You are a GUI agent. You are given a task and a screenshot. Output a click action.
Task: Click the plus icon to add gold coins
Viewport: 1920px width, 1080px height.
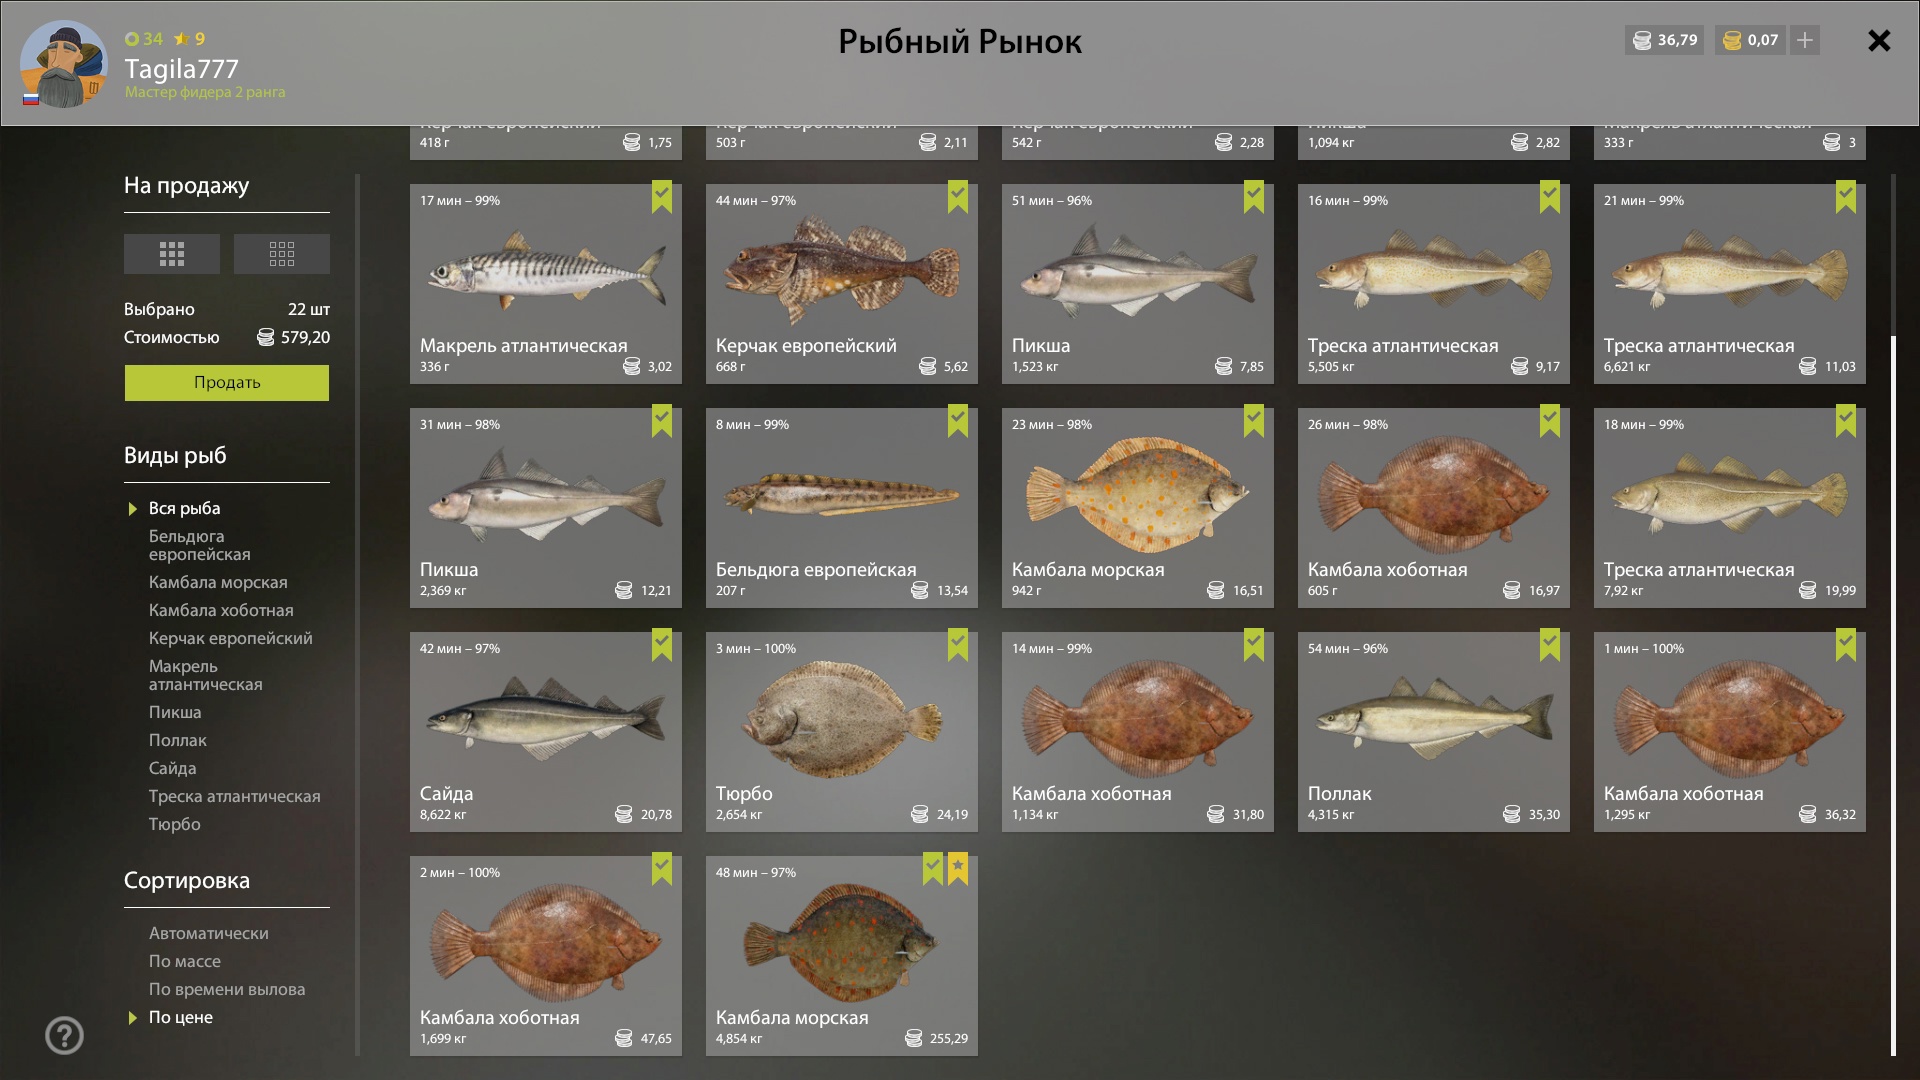(x=1805, y=40)
